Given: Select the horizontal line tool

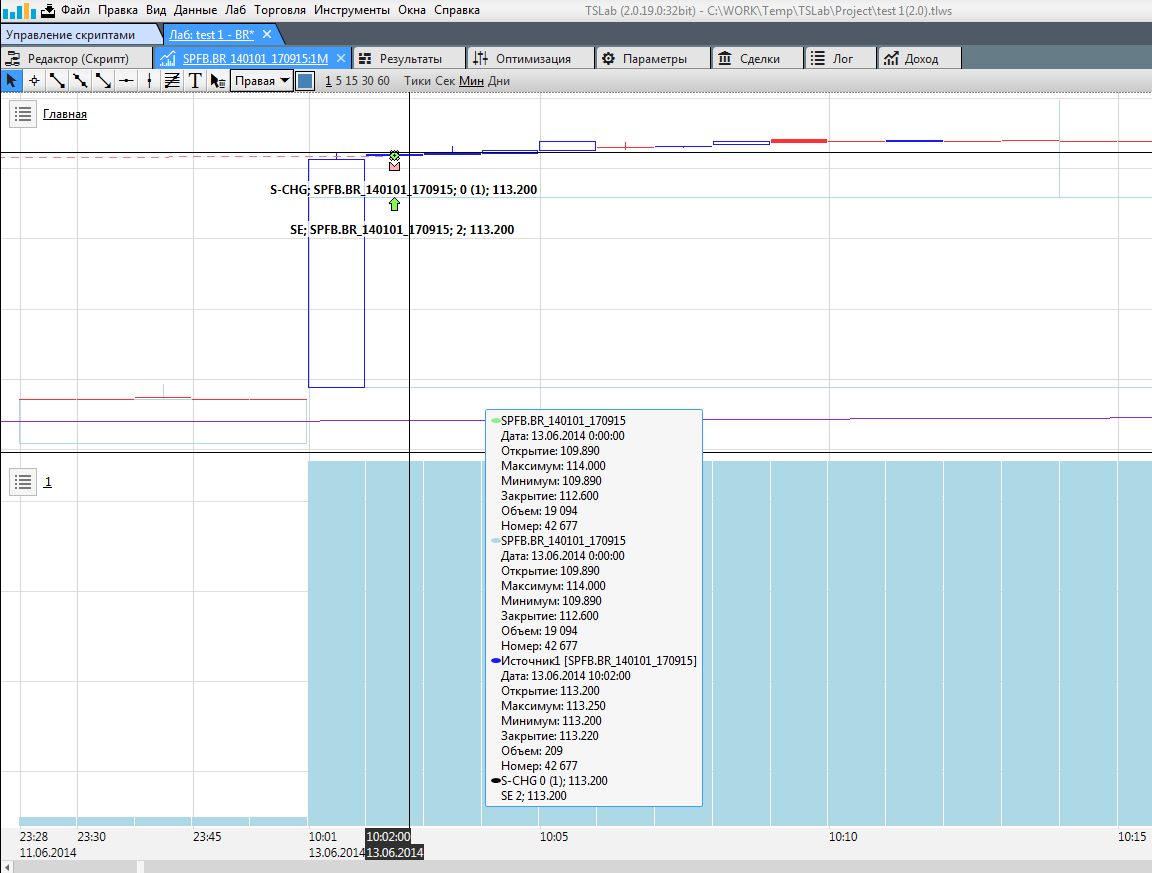Looking at the screenshot, I should tap(126, 81).
